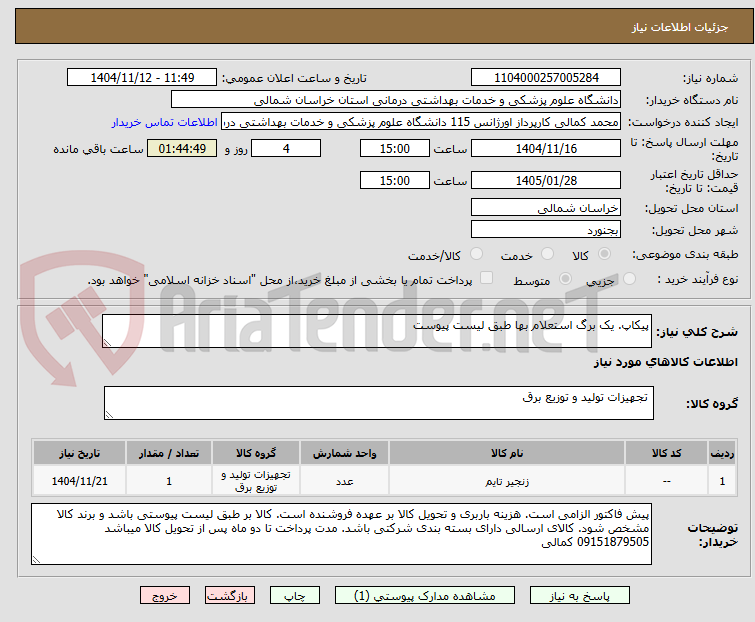Click the نام دستگاه خریدار field
The image size is (755, 622).
[x=396, y=100]
